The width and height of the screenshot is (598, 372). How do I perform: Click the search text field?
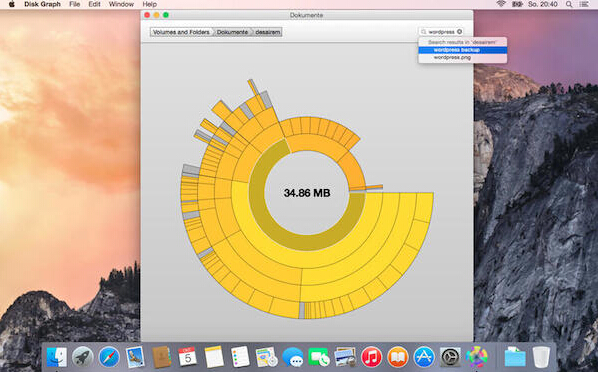(441, 32)
